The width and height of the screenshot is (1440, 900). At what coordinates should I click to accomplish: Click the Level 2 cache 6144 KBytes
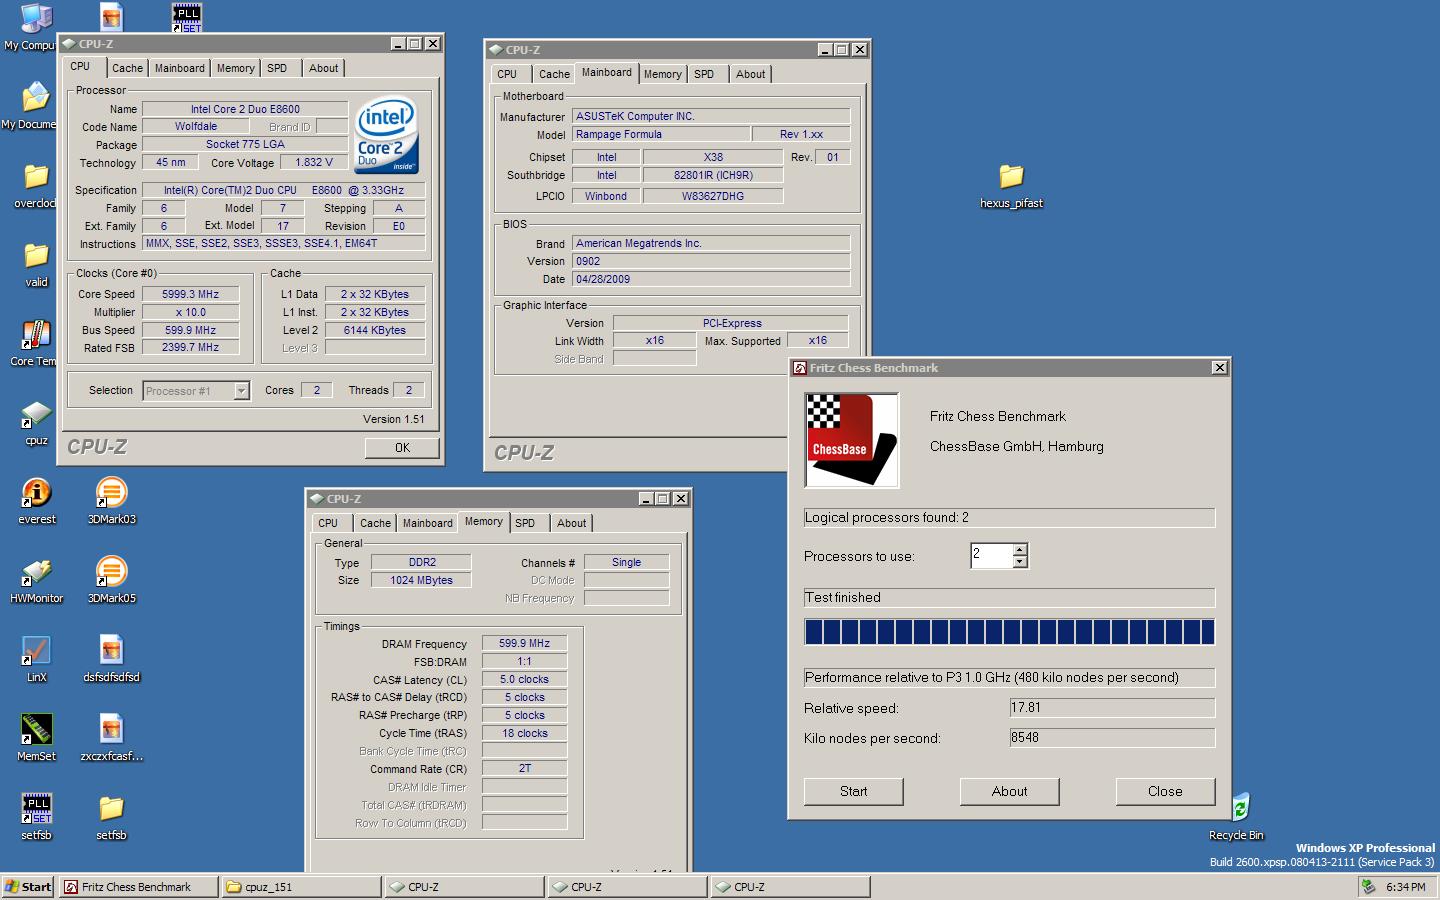pyautogui.click(x=374, y=330)
